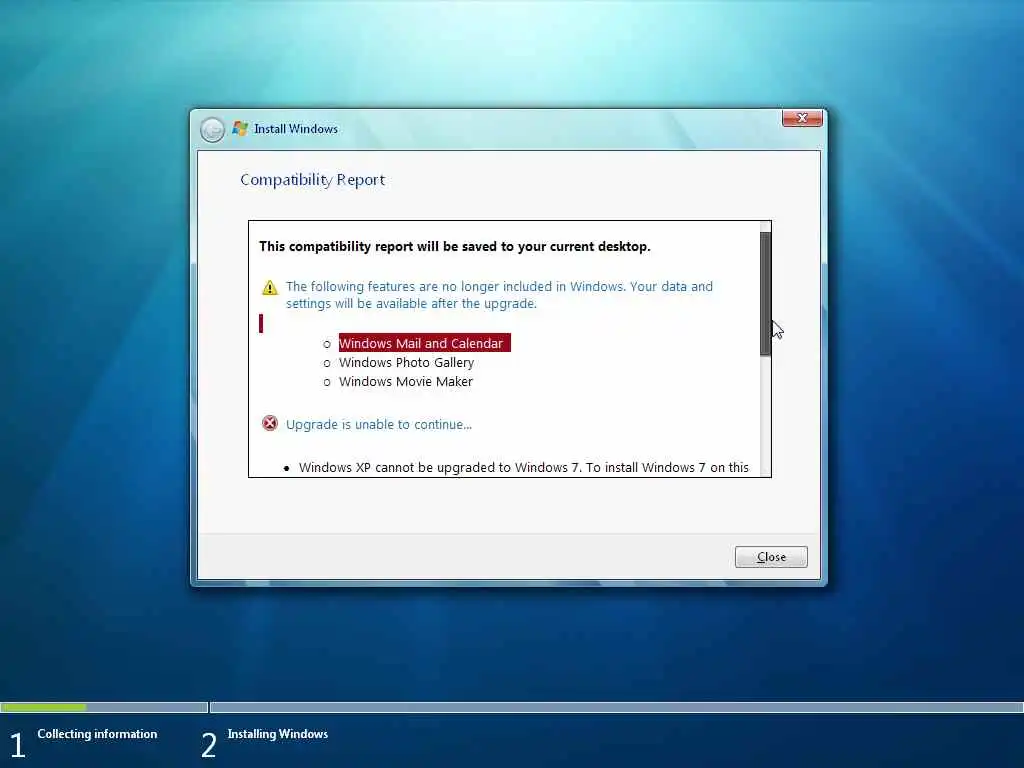Click the yellow warning triangle icon

pyautogui.click(x=270, y=287)
